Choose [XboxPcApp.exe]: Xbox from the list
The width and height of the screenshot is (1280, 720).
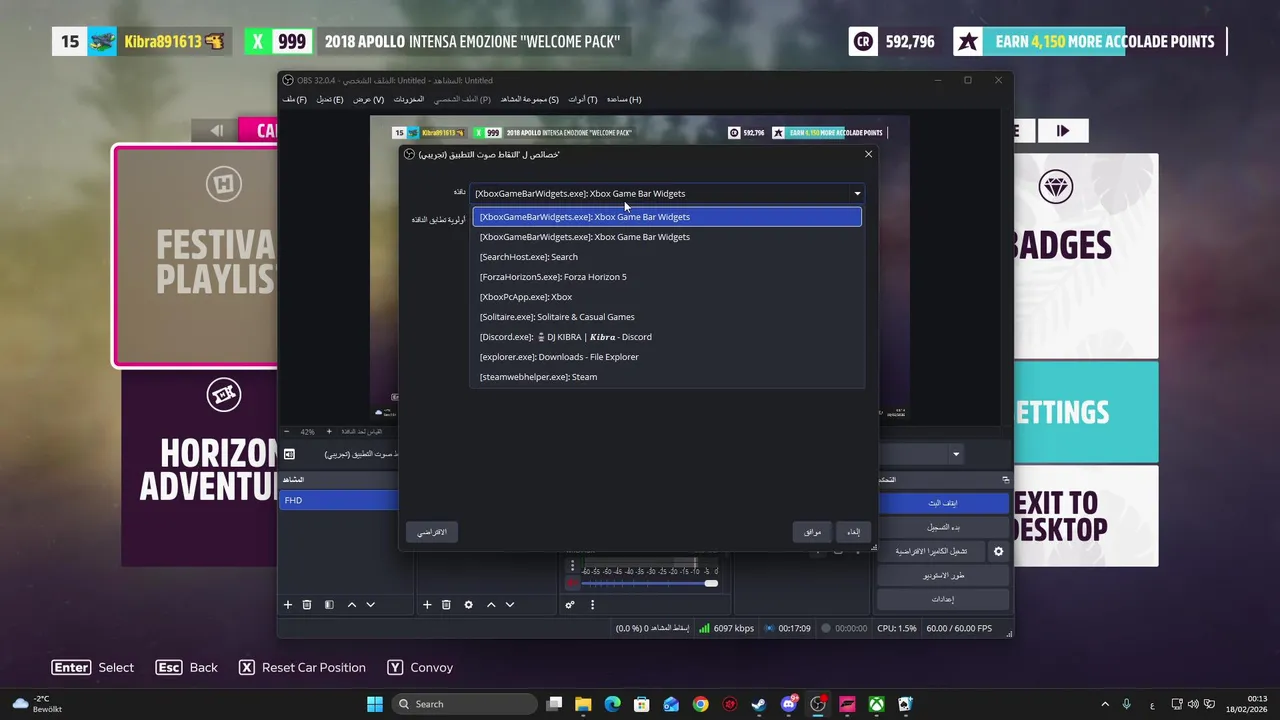pos(667,297)
